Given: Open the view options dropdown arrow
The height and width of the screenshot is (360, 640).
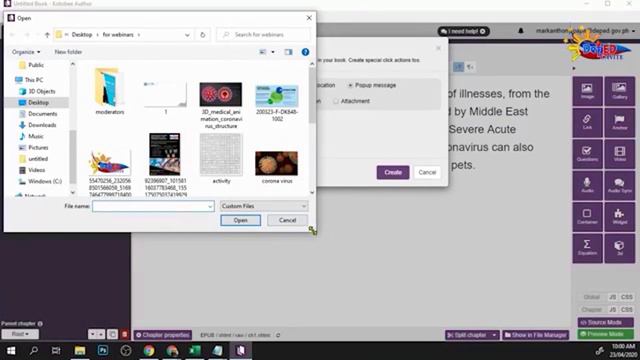Looking at the screenshot, I should pyautogui.click(x=273, y=52).
